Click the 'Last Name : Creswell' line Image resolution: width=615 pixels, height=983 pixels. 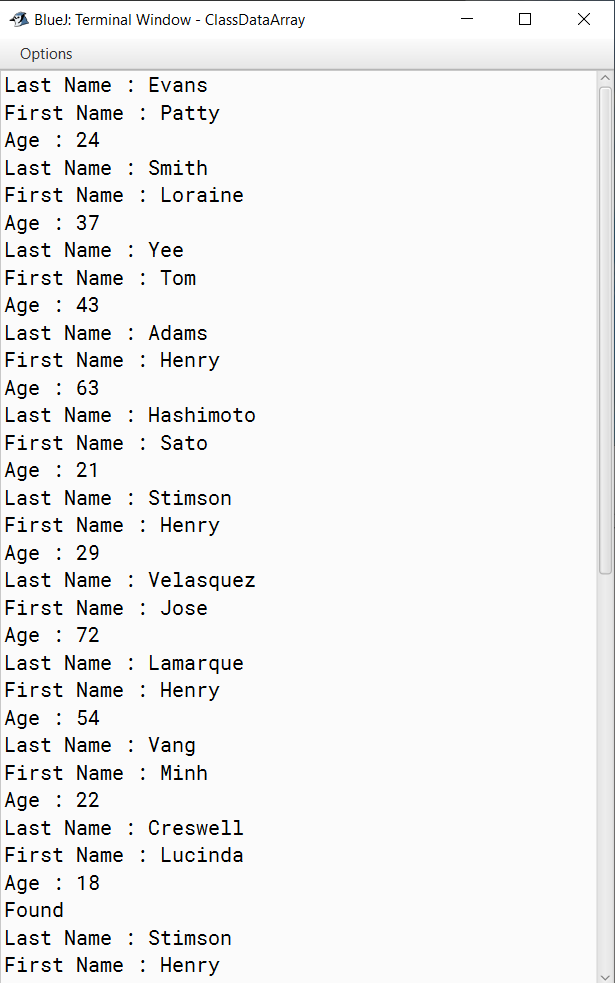124,828
